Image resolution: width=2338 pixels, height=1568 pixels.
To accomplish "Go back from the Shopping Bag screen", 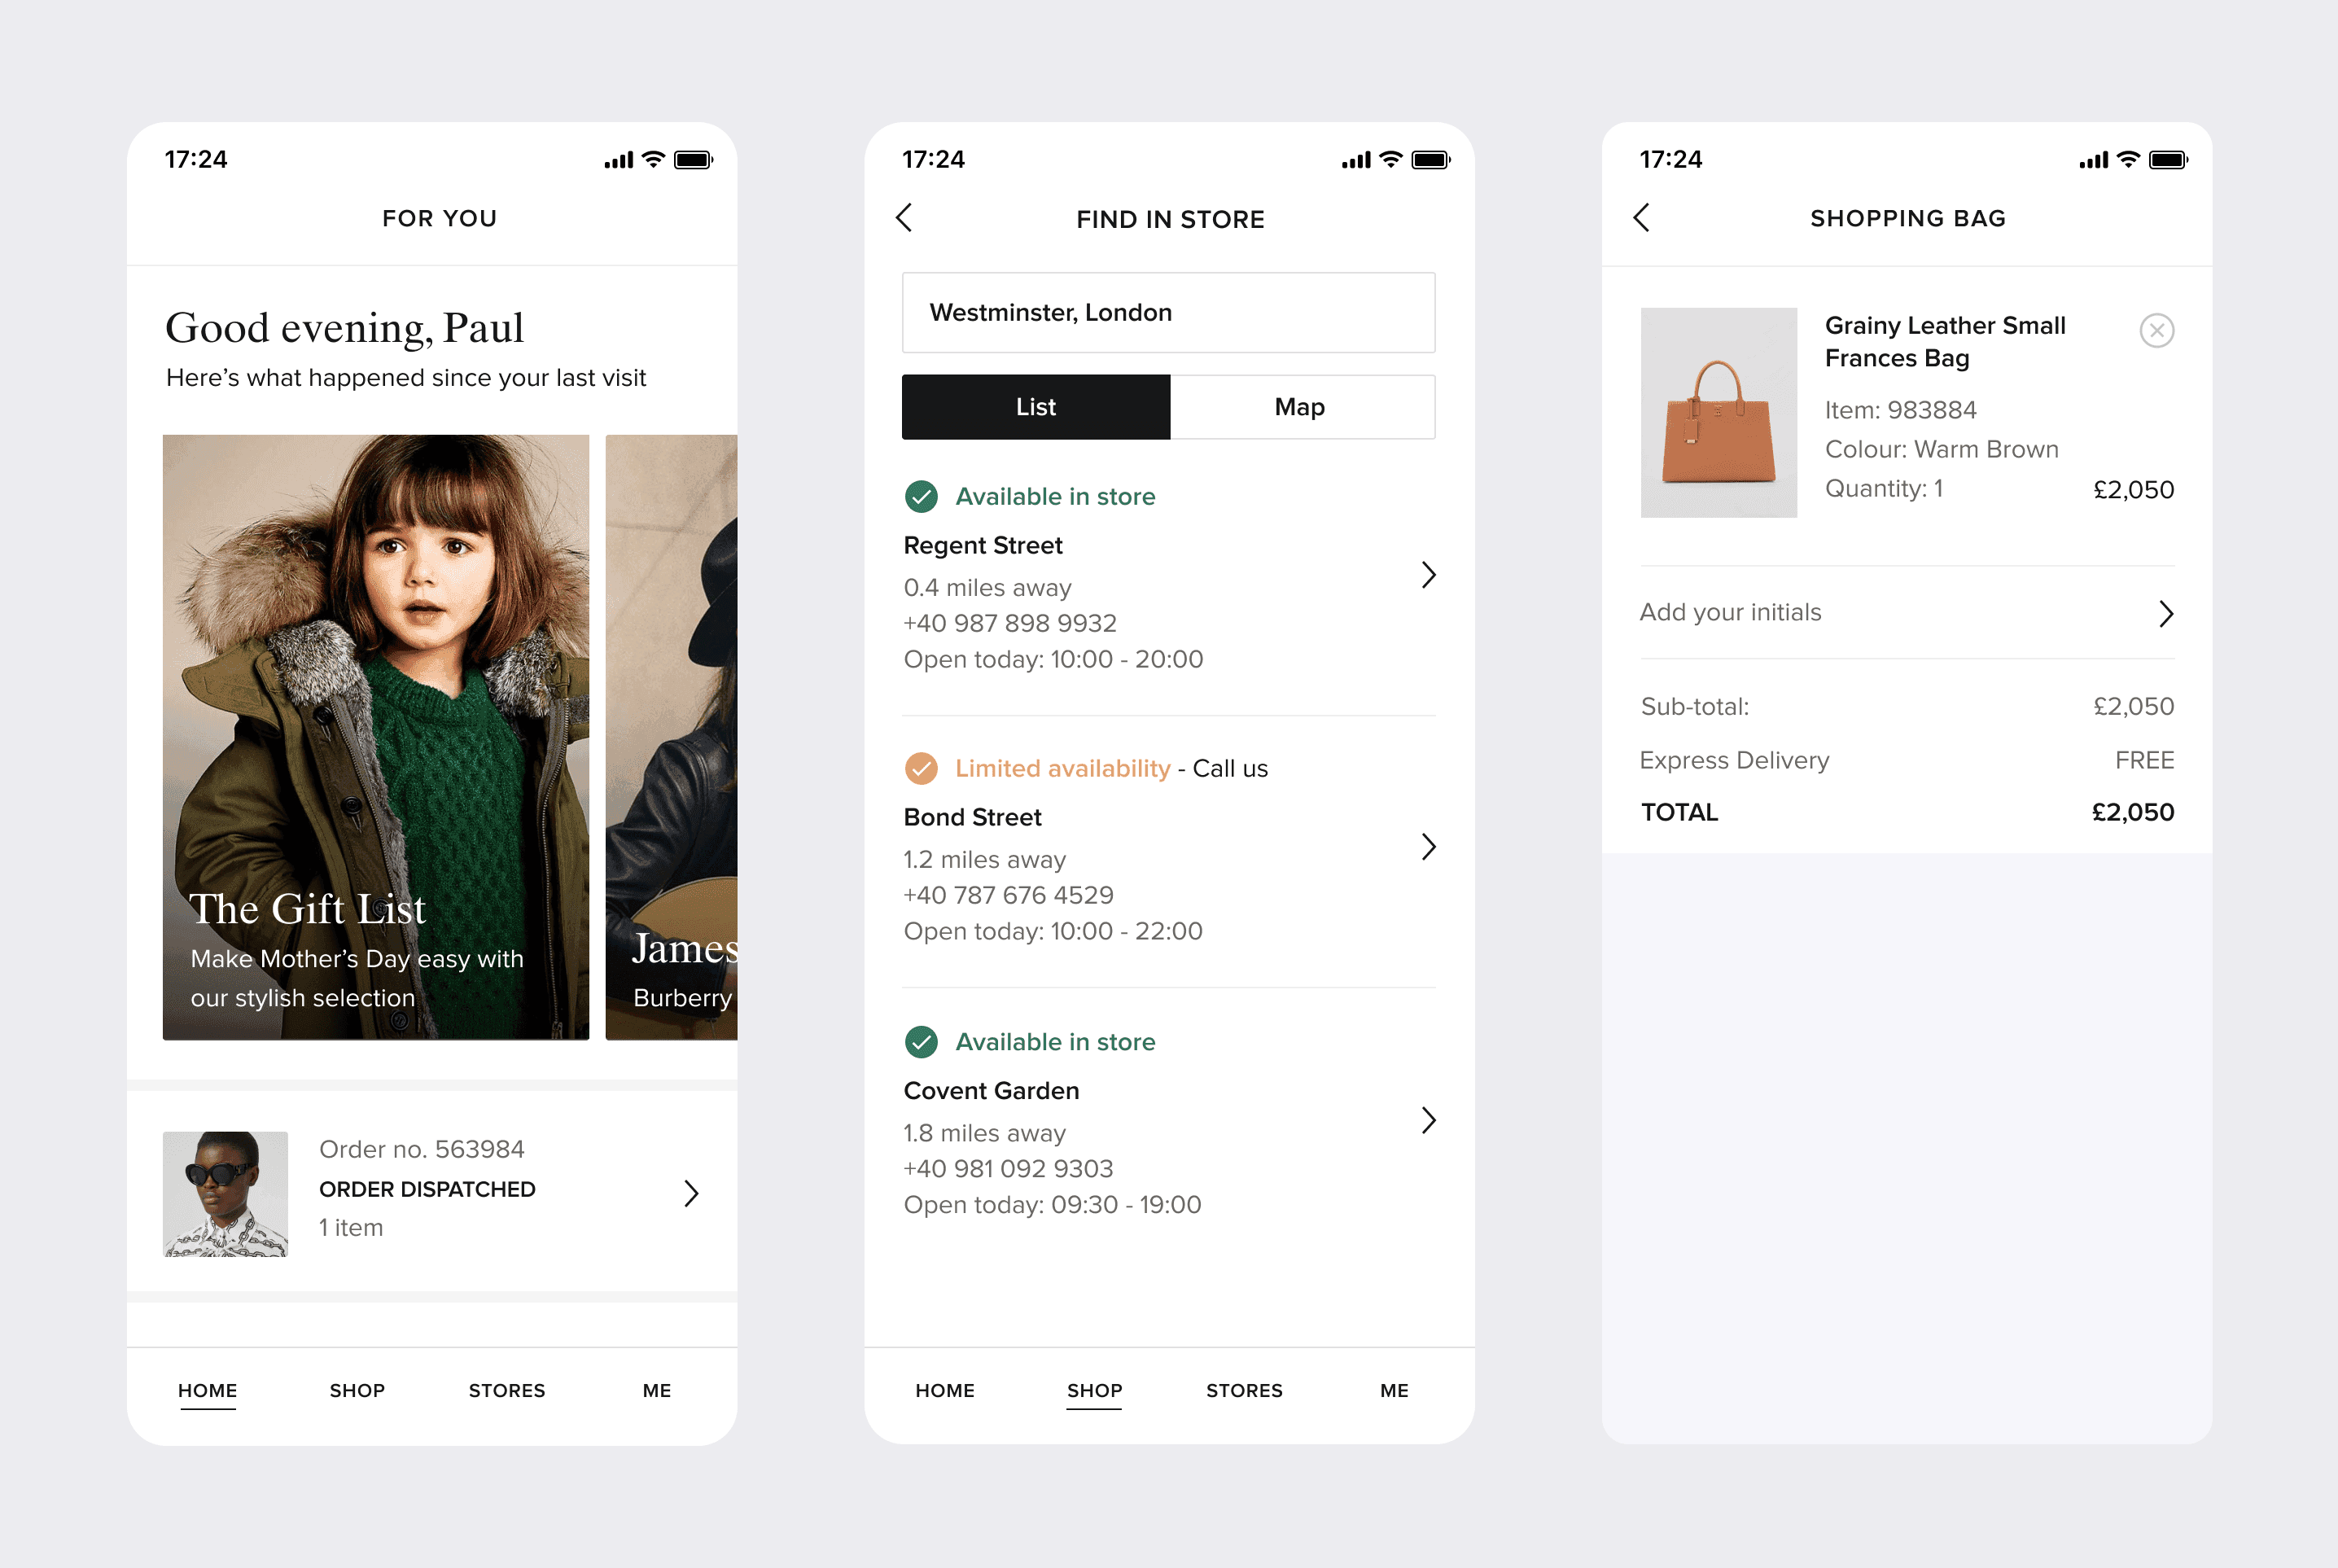I will coord(1641,218).
